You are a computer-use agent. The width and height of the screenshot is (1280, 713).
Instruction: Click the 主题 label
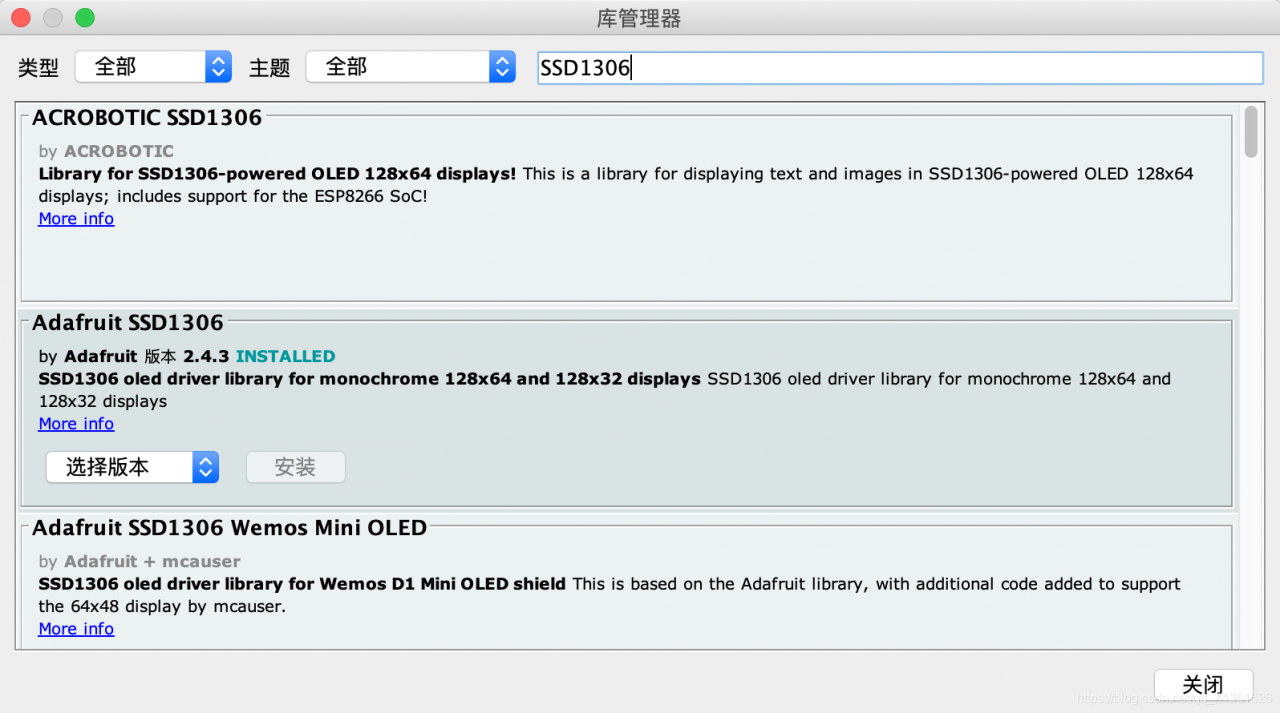(x=270, y=68)
